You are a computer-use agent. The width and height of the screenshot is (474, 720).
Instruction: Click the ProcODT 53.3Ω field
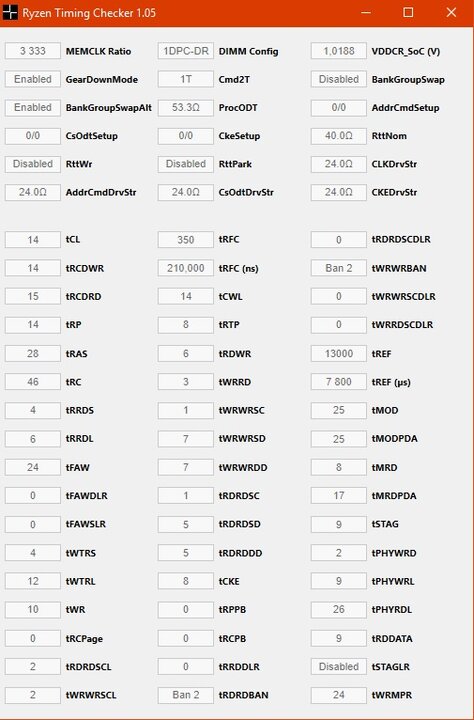(x=186, y=107)
